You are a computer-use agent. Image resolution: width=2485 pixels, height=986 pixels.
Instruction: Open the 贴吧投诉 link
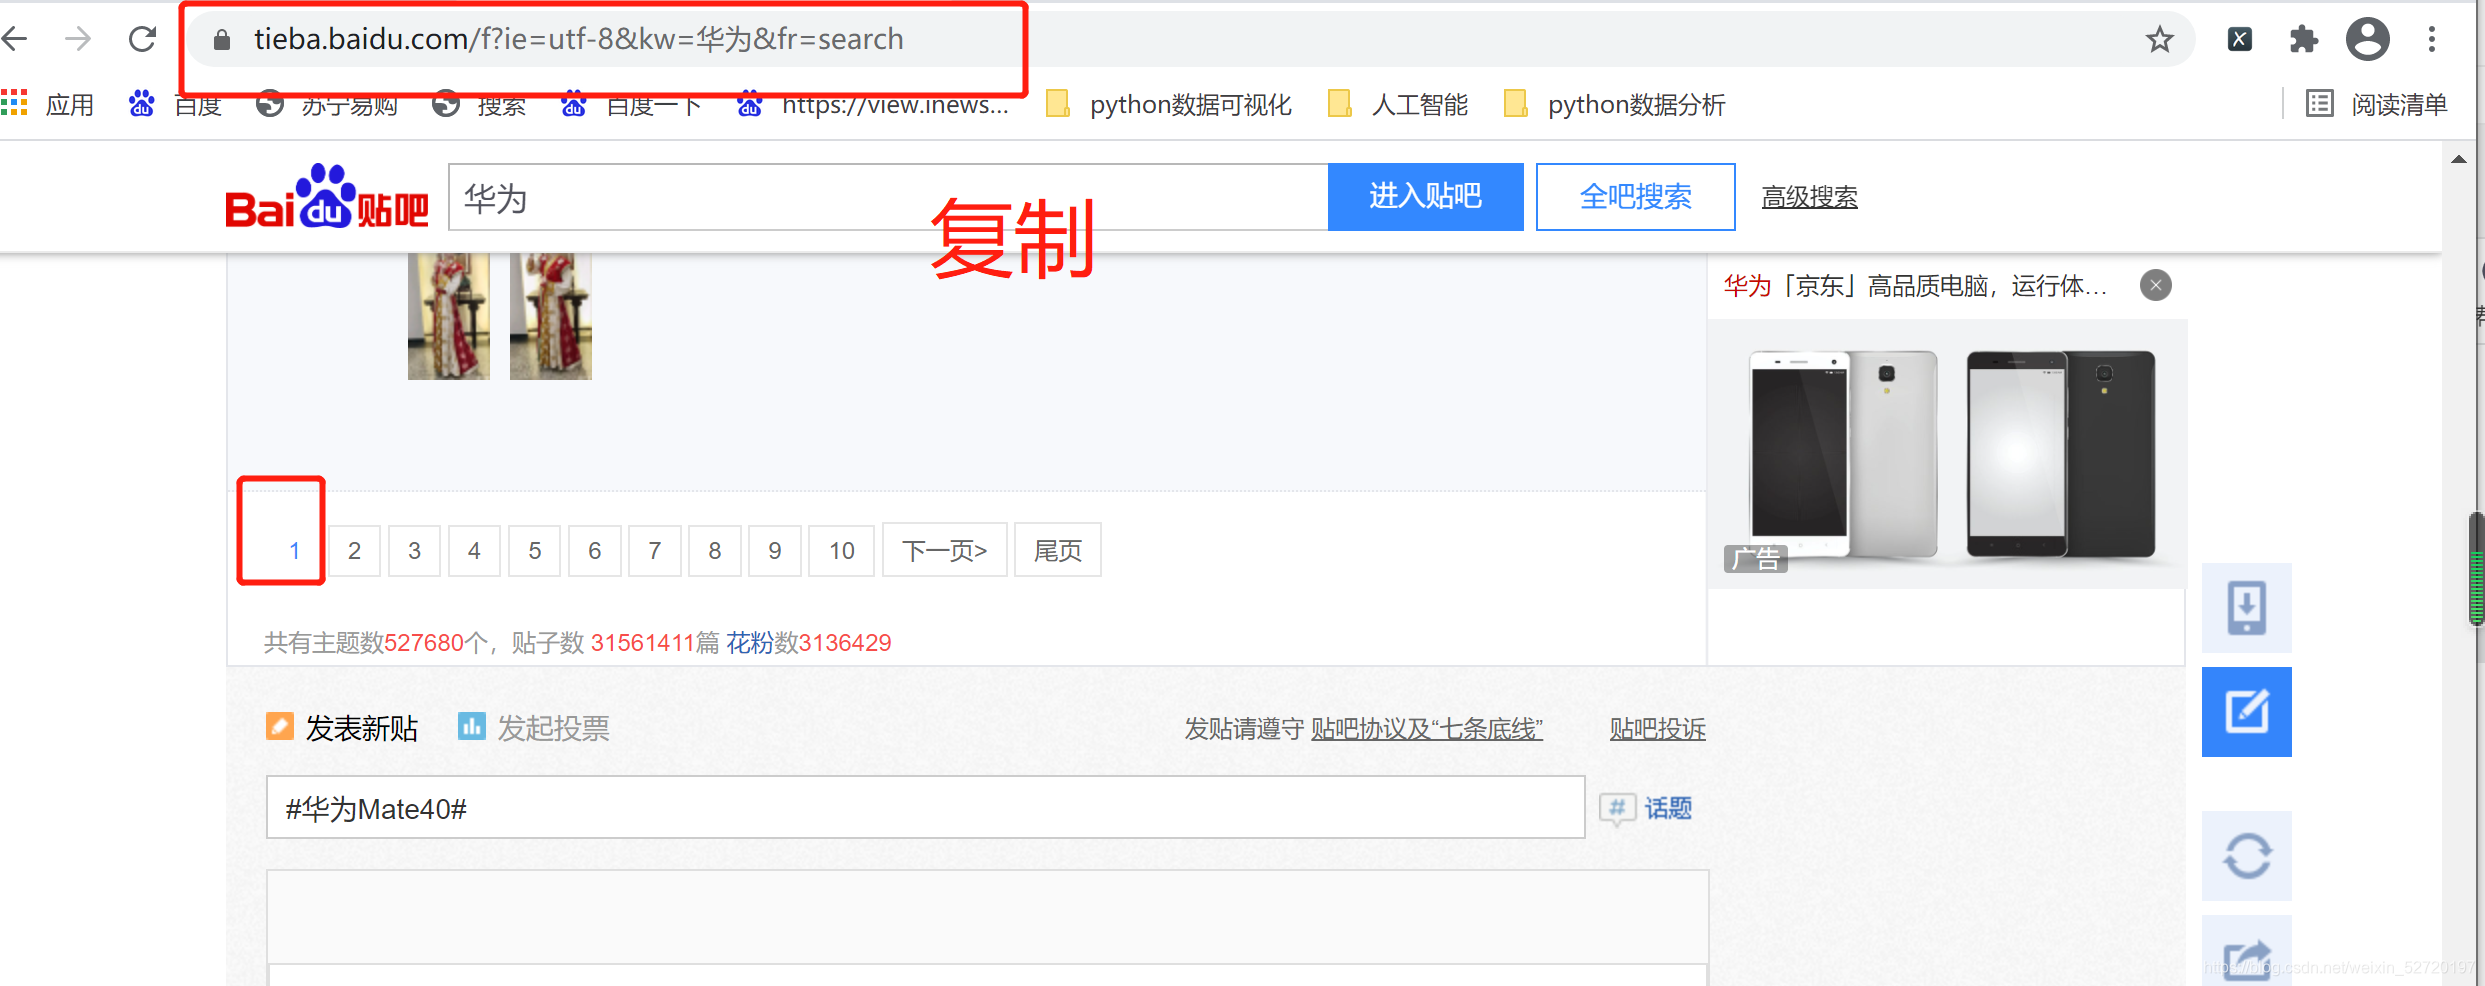coord(1657,729)
